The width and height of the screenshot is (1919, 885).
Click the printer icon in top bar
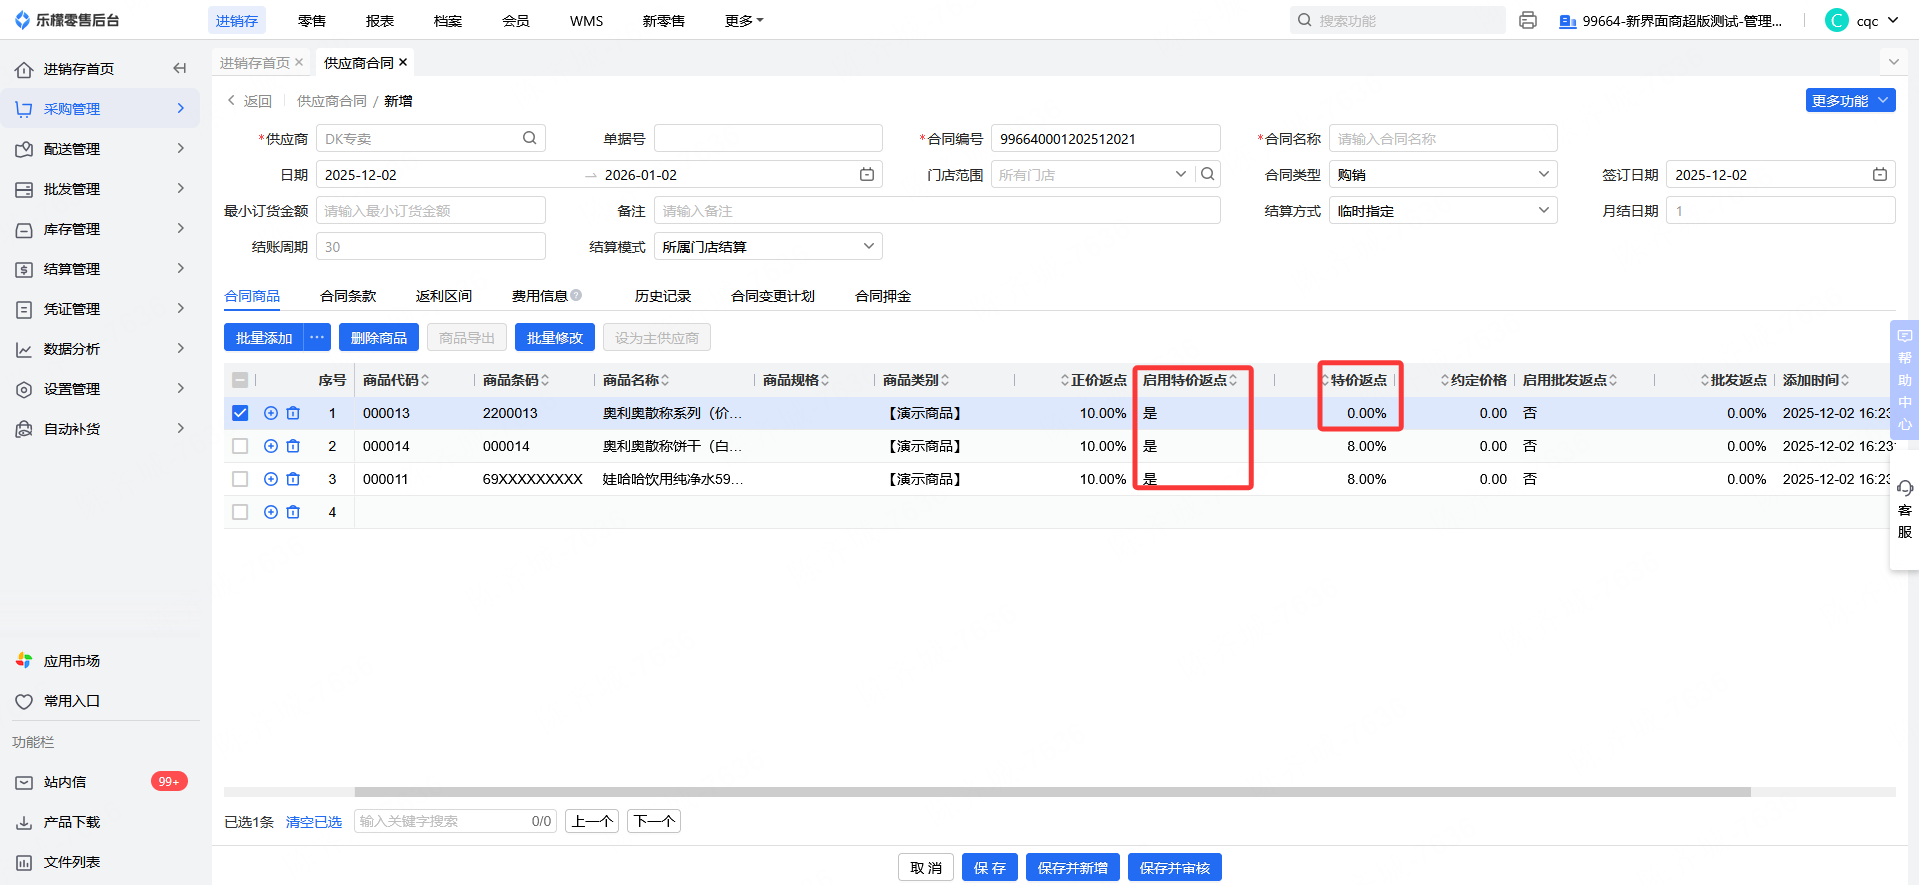pyautogui.click(x=1527, y=20)
